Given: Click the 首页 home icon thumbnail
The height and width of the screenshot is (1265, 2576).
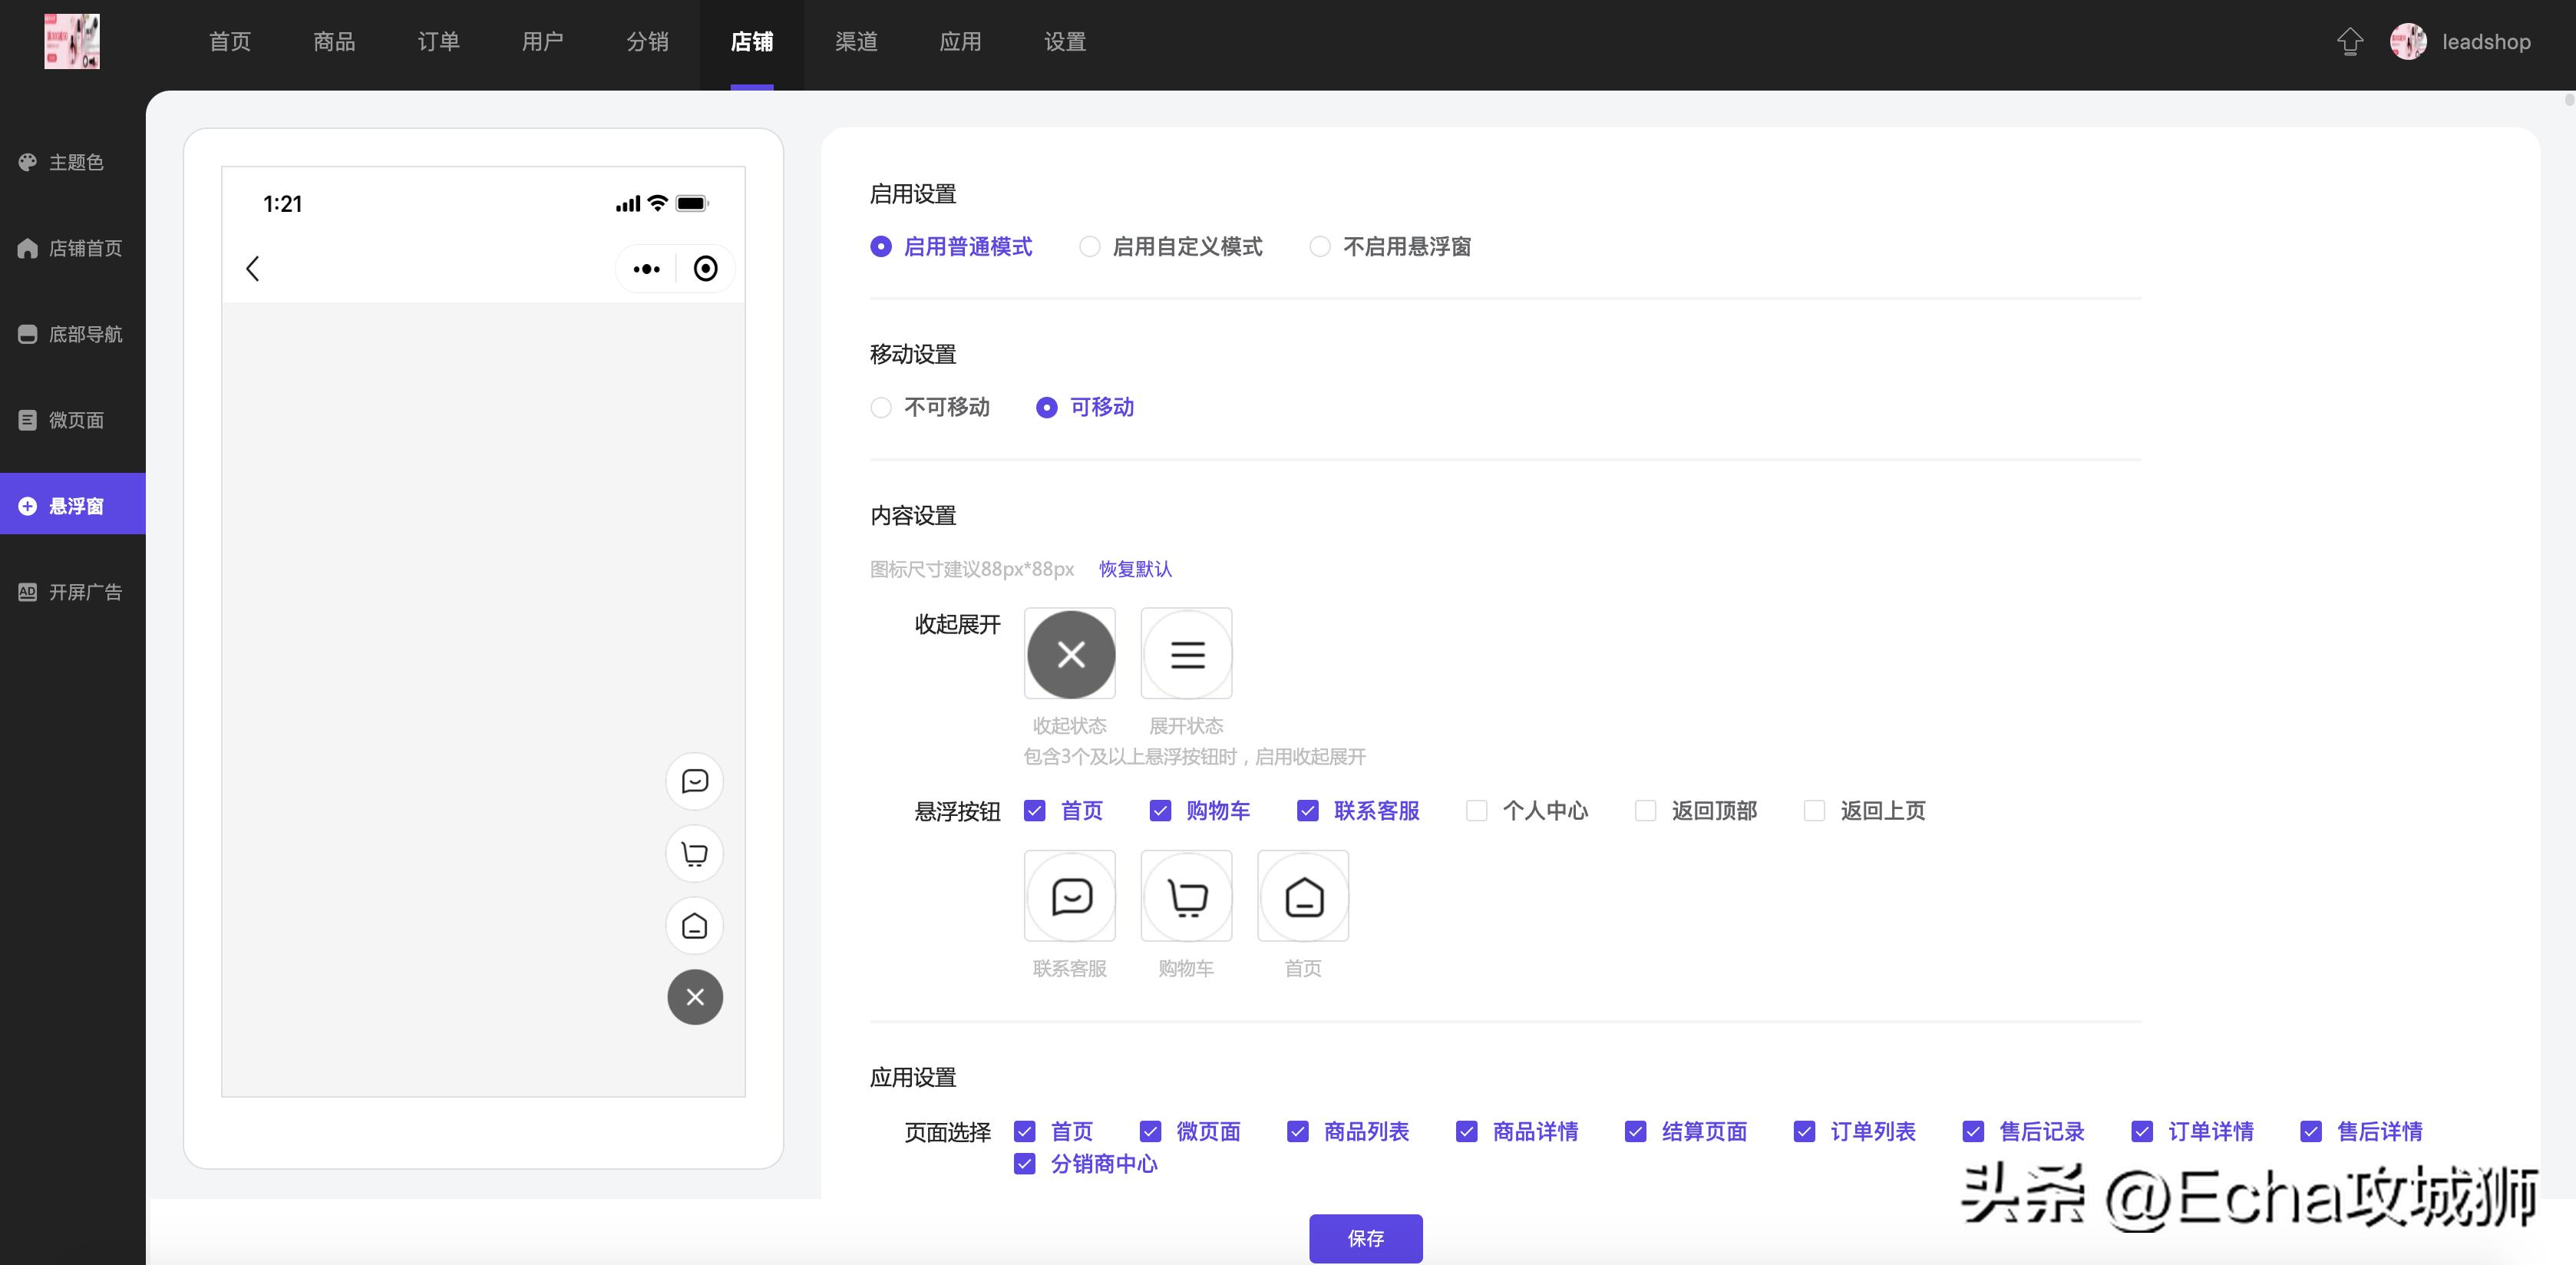Looking at the screenshot, I should tap(1302, 896).
